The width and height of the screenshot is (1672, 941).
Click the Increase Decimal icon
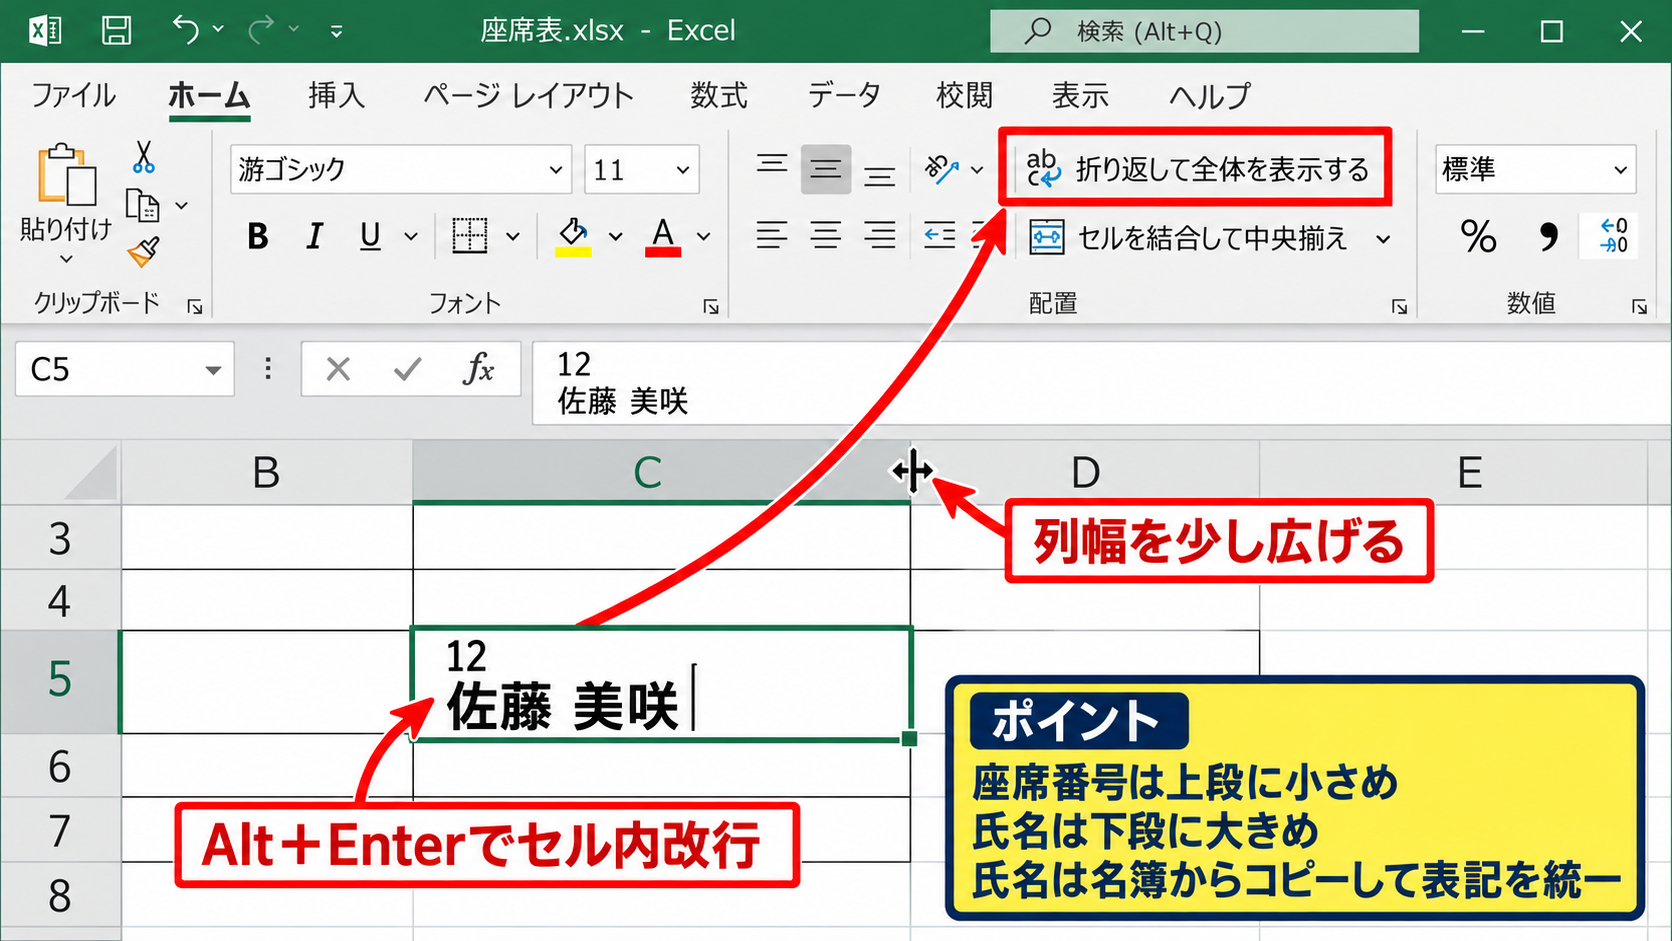pos(1613,236)
